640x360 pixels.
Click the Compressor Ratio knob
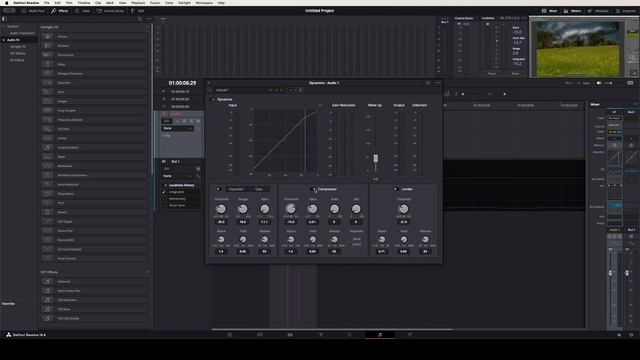[x=312, y=209]
